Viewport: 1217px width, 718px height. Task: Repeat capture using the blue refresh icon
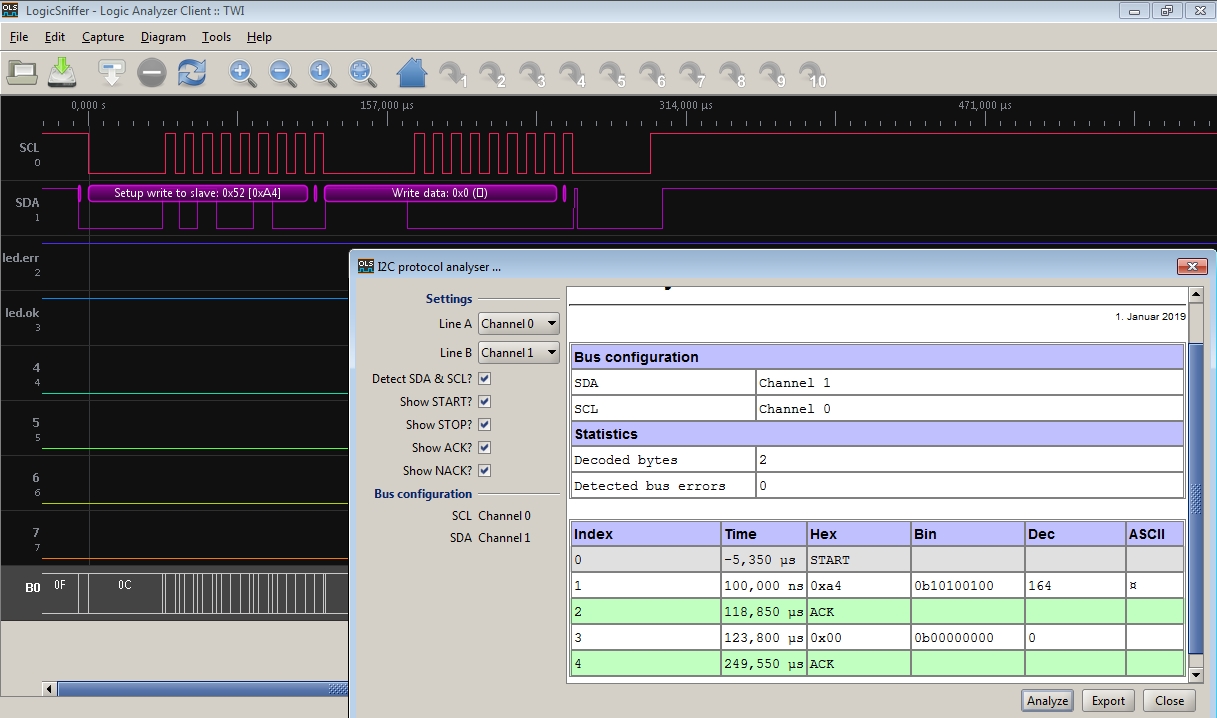point(191,72)
